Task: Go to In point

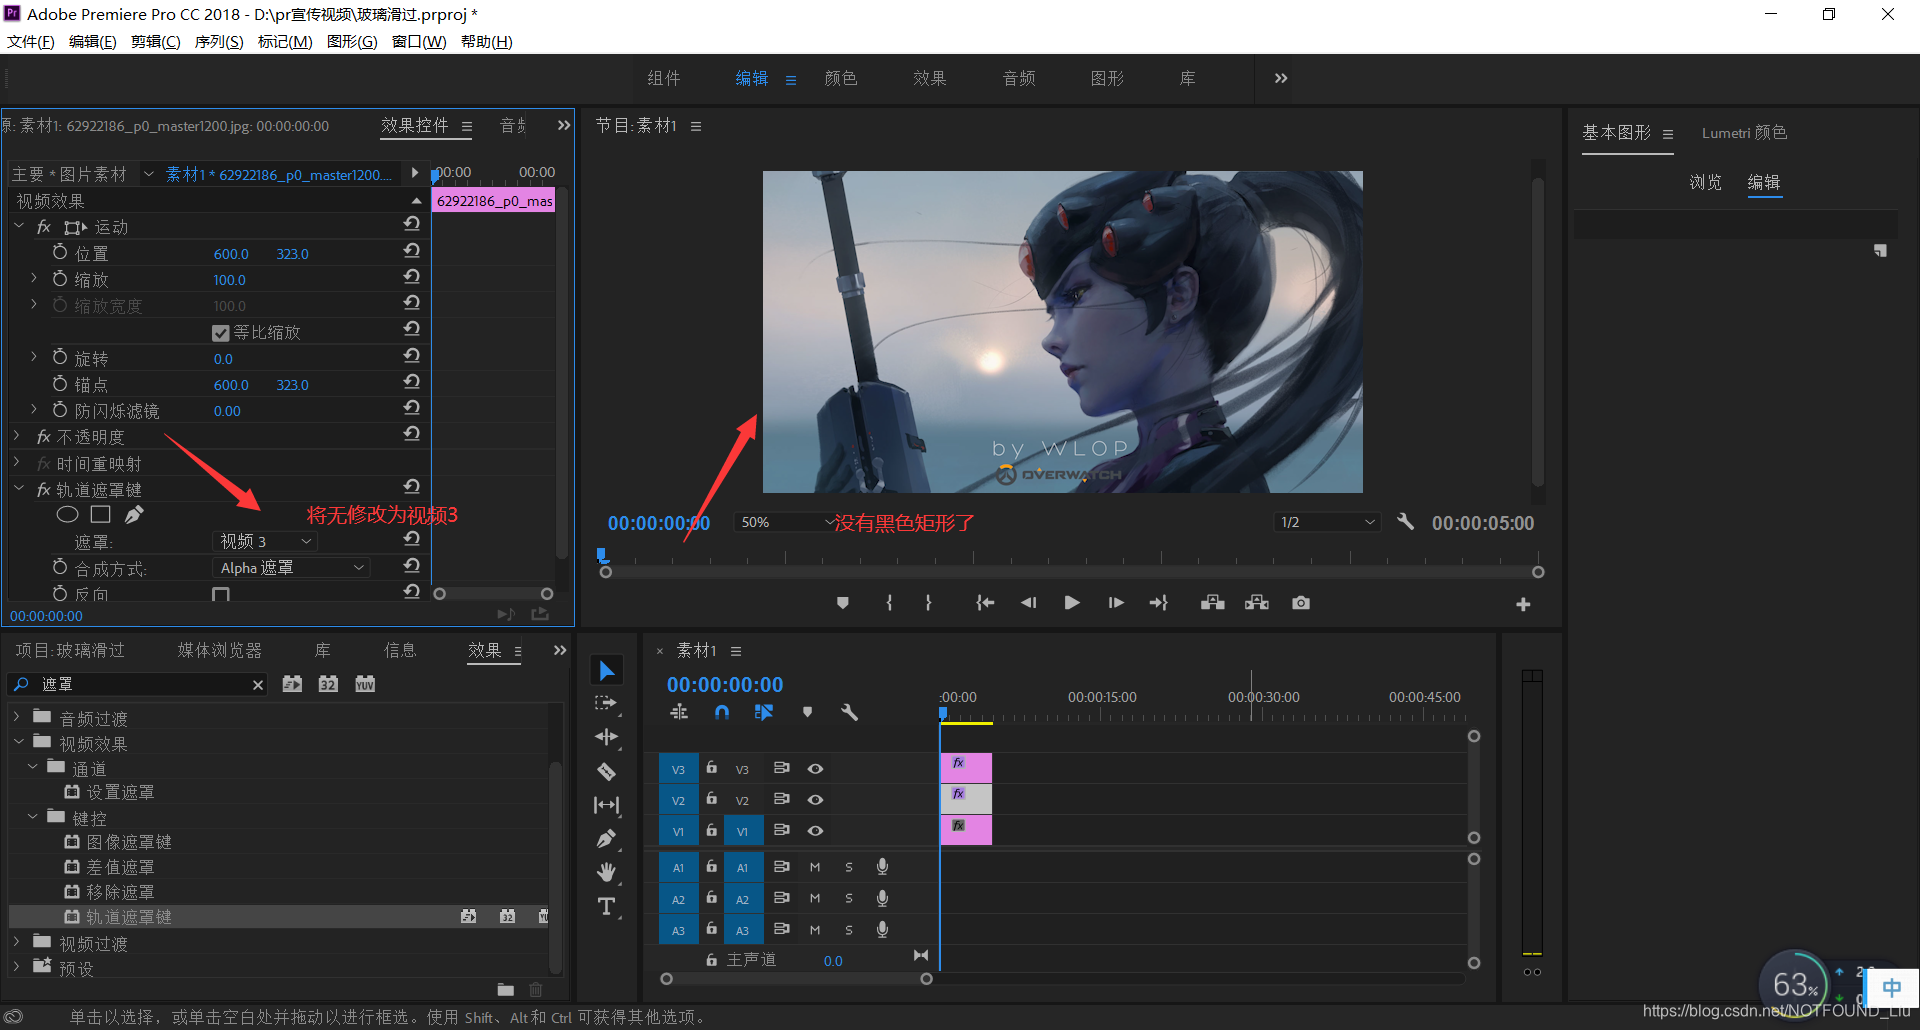Action: (x=985, y=603)
